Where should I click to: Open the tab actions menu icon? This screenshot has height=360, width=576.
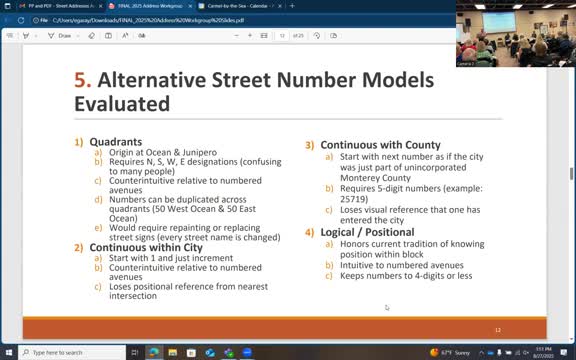[x=7, y=6]
